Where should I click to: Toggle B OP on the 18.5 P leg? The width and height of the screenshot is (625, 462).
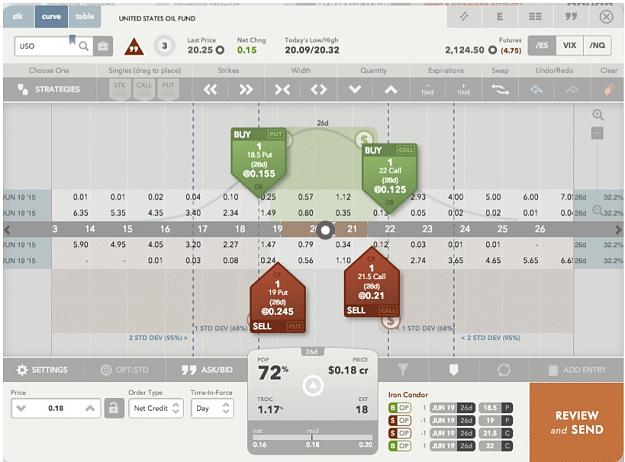click(399, 408)
